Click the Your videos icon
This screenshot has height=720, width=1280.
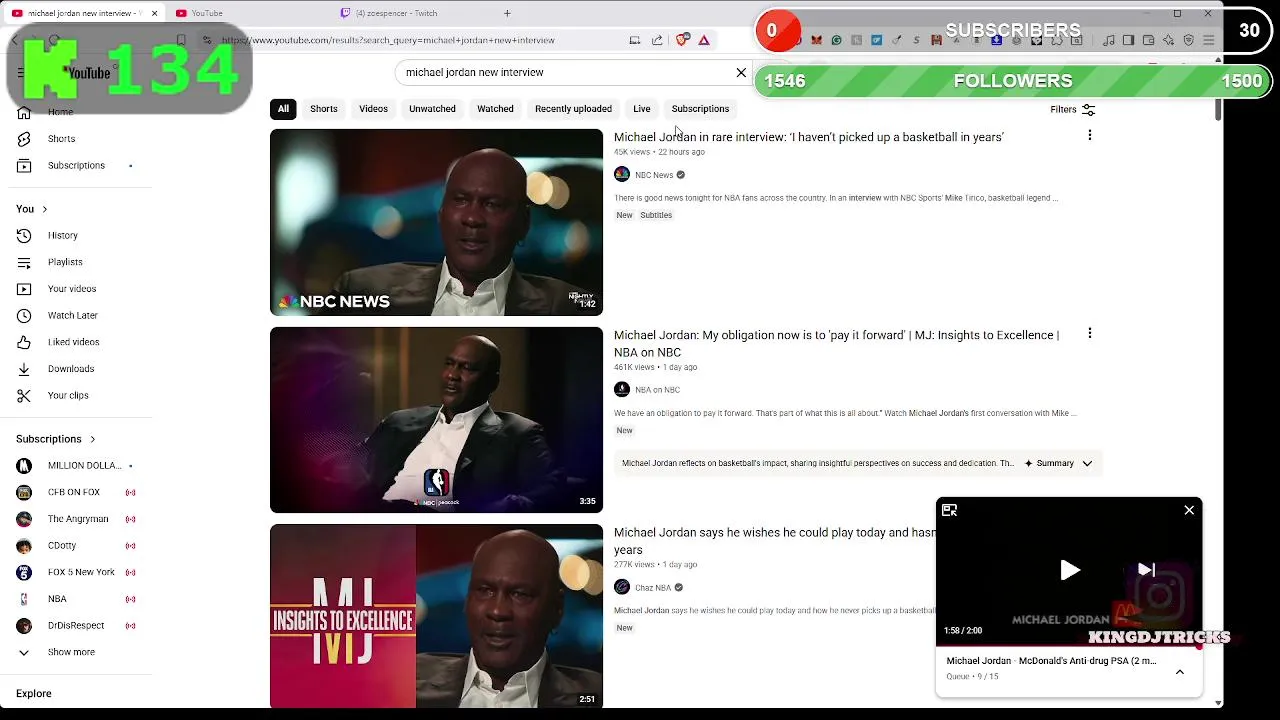click(x=24, y=289)
